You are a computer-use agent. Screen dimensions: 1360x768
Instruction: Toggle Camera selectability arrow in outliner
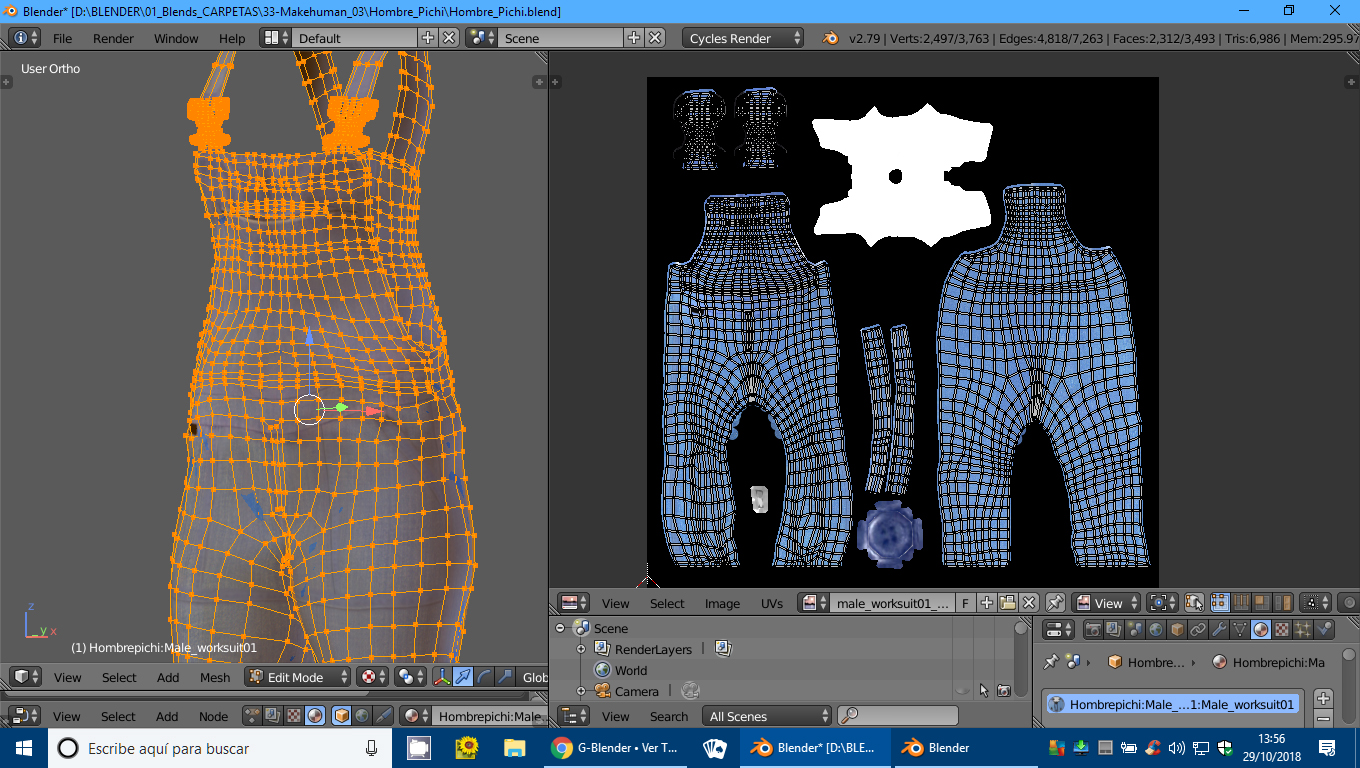click(x=984, y=691)
